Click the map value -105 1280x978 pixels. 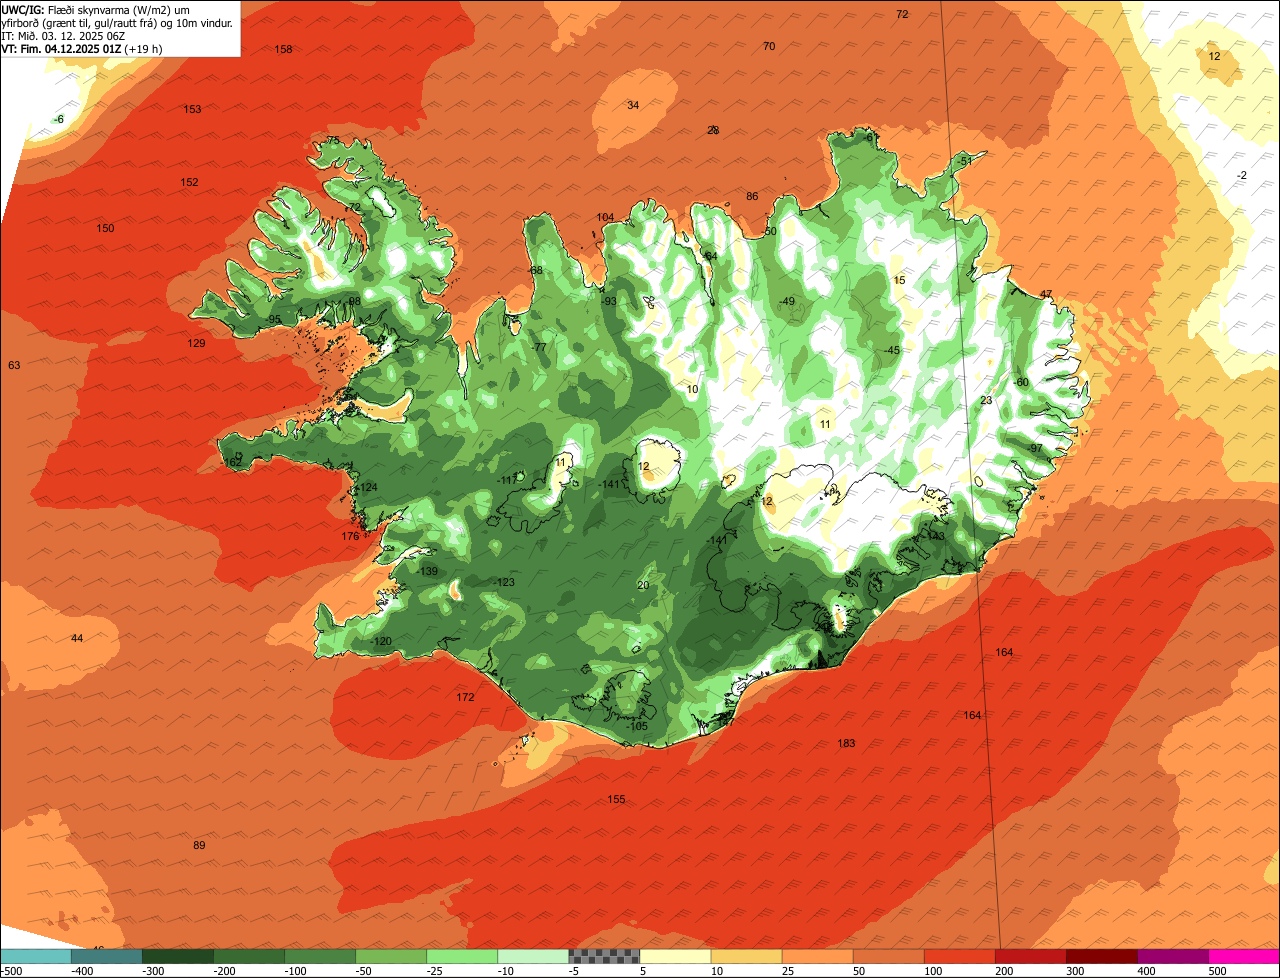point(636,726)
